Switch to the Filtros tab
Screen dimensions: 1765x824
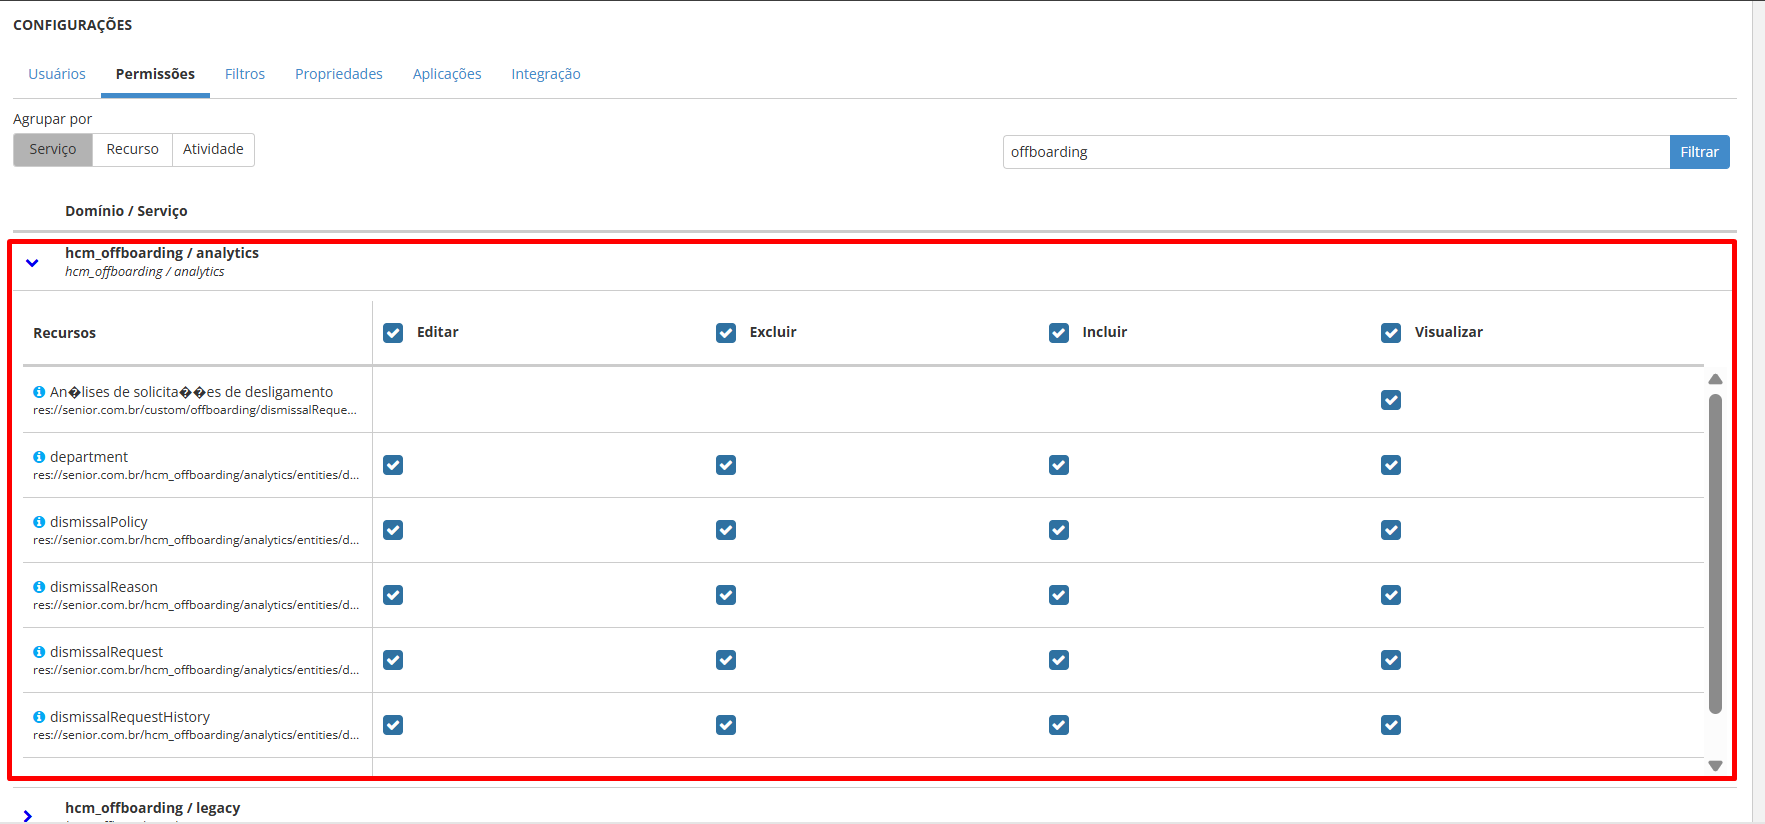[x=245, y=74]
